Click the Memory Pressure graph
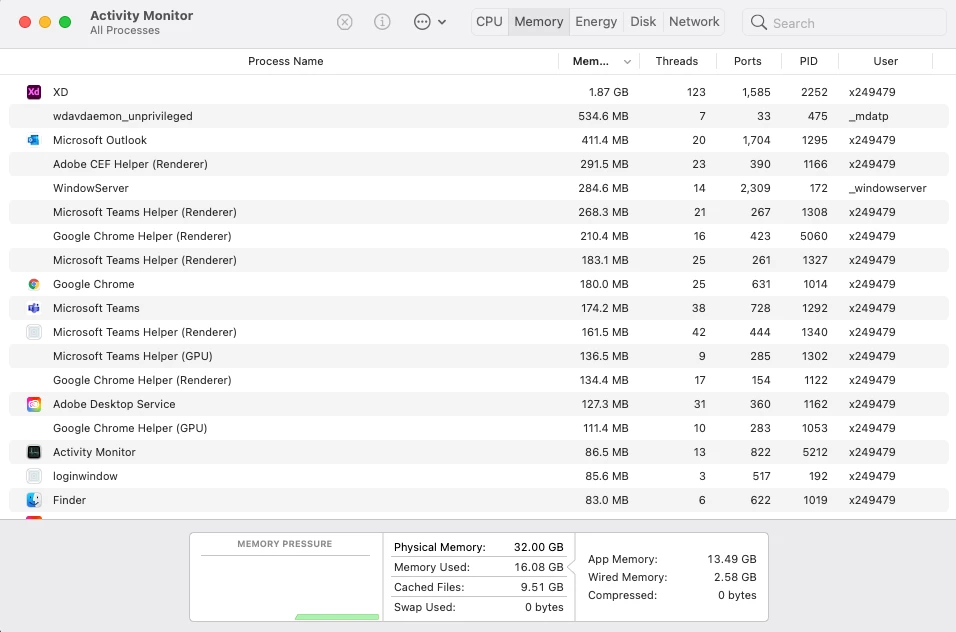Viewport: 956px width, 632px height. [285, 588]
